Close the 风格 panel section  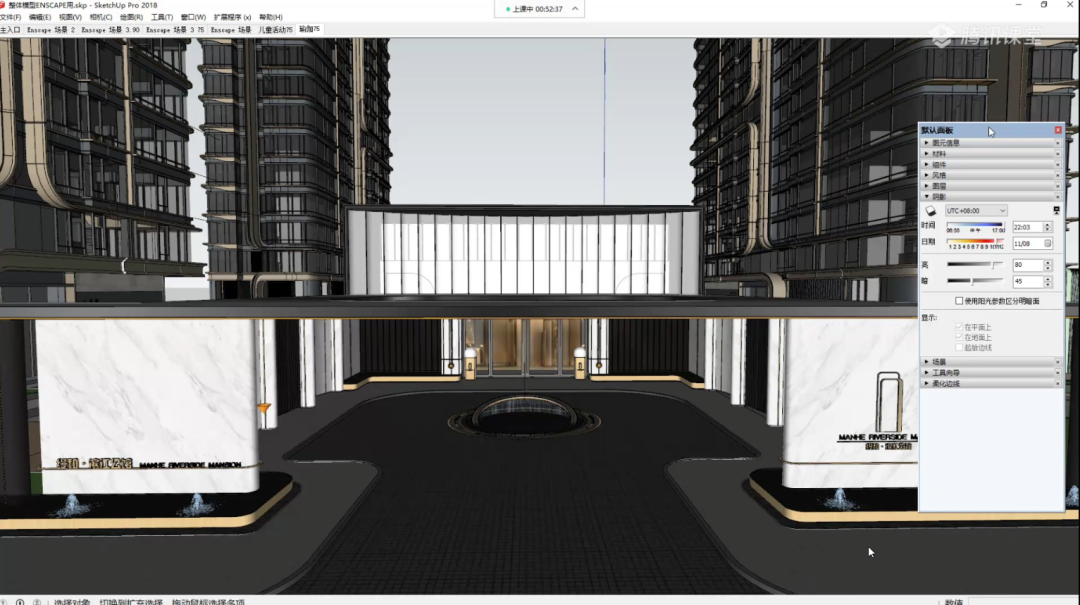point(1058,175)
